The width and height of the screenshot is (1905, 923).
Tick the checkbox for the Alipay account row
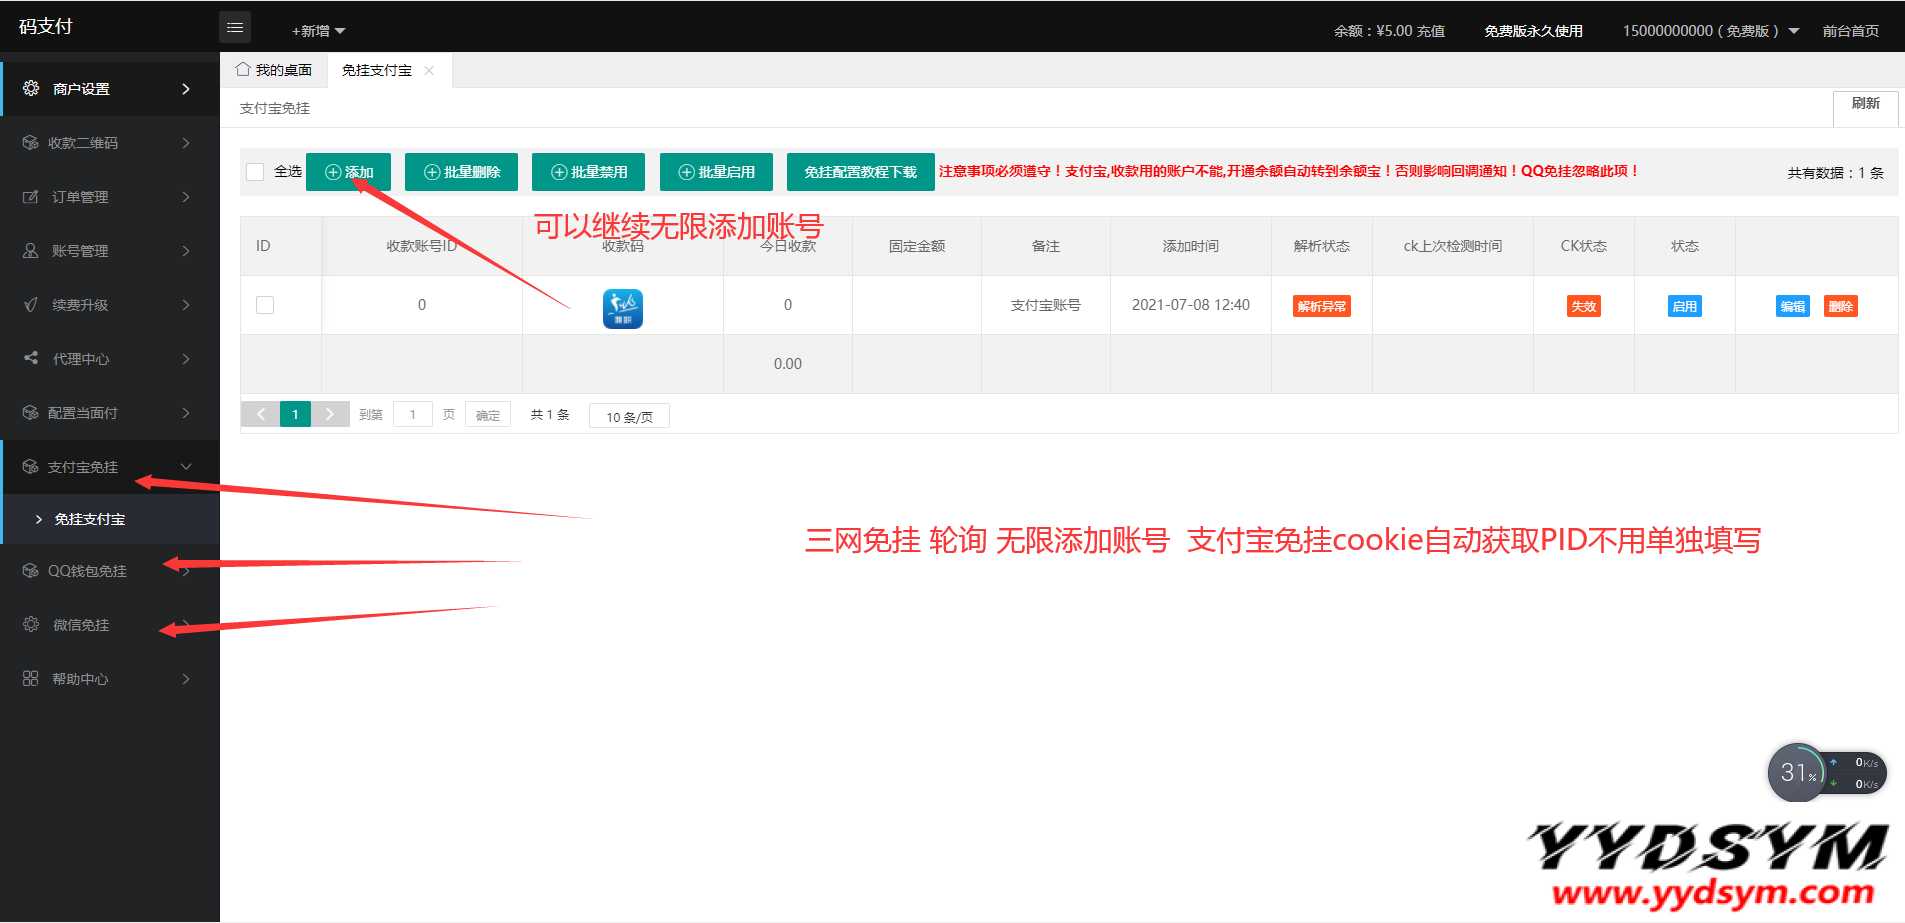coord(265,305)
